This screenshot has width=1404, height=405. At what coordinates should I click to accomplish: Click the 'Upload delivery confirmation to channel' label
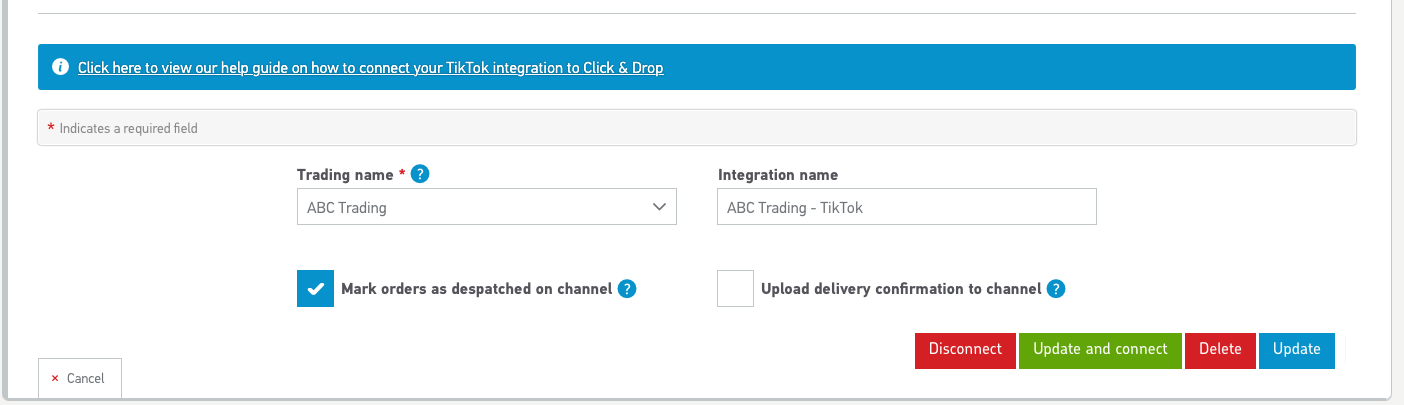901,289
